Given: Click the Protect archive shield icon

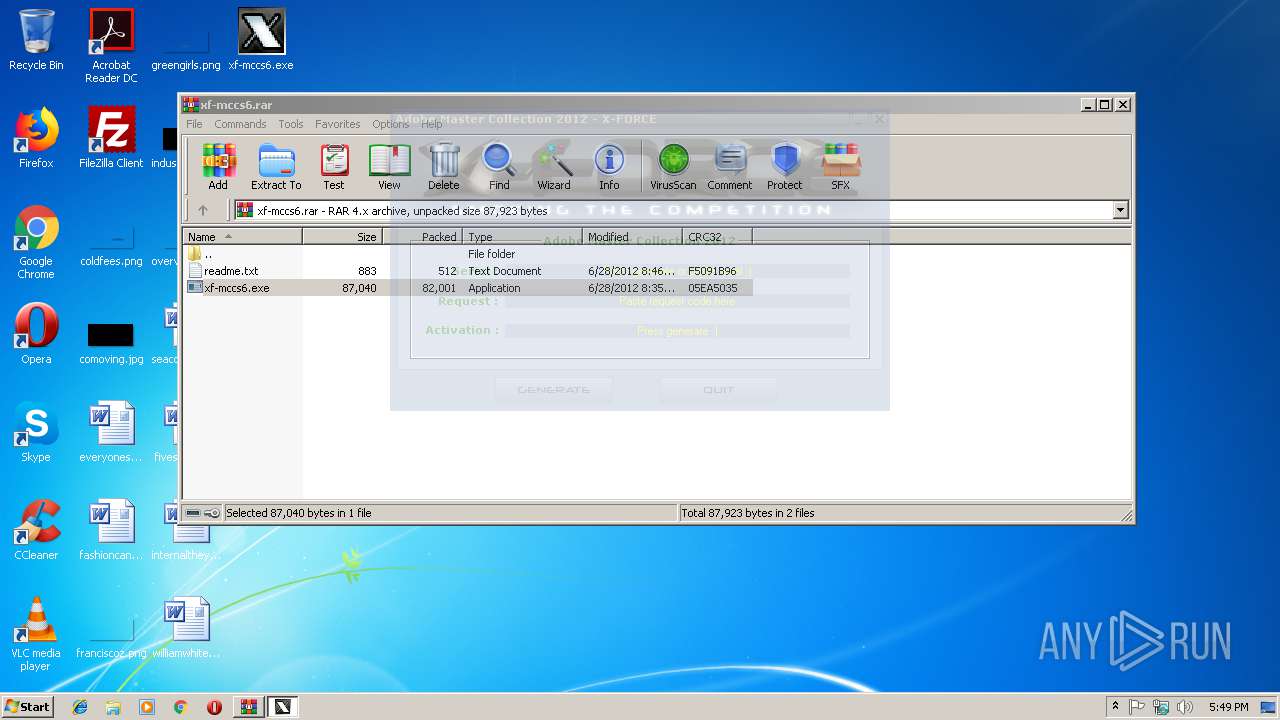Looking at the screenshot, I should pyautogui.click(x=785, y=166).
